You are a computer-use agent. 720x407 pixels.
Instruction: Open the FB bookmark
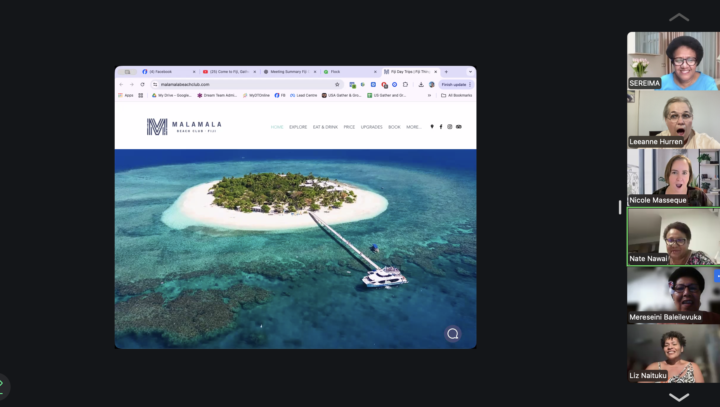[280, 96]
